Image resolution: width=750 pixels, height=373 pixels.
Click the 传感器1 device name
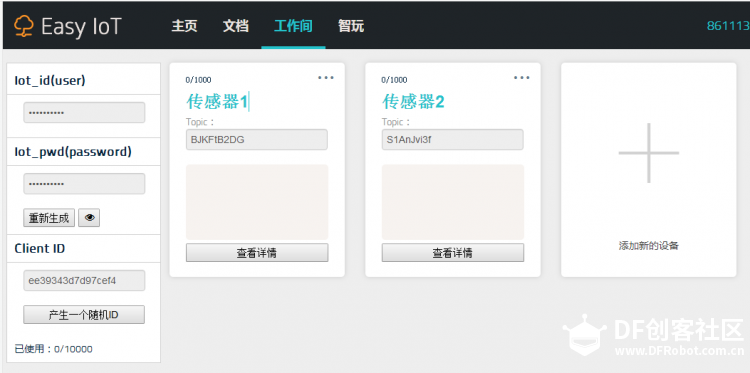tap(217, 102)
